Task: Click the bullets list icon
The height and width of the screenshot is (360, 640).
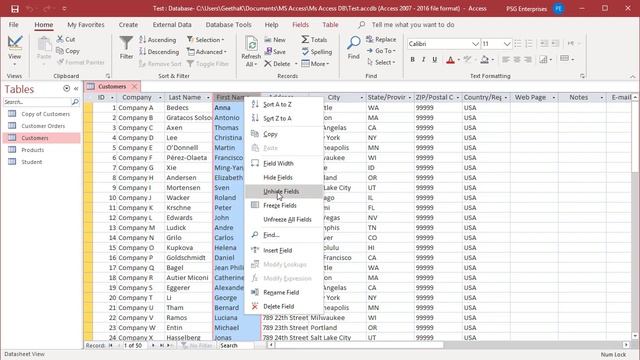Action: [518, 44]
